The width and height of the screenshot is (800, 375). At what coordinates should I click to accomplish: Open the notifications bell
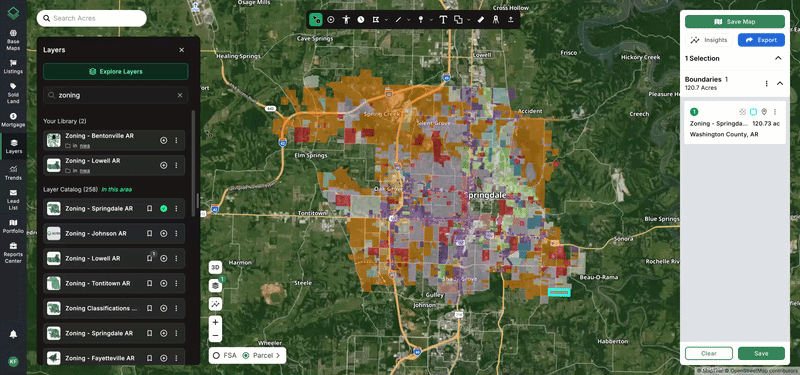(13, 334)
